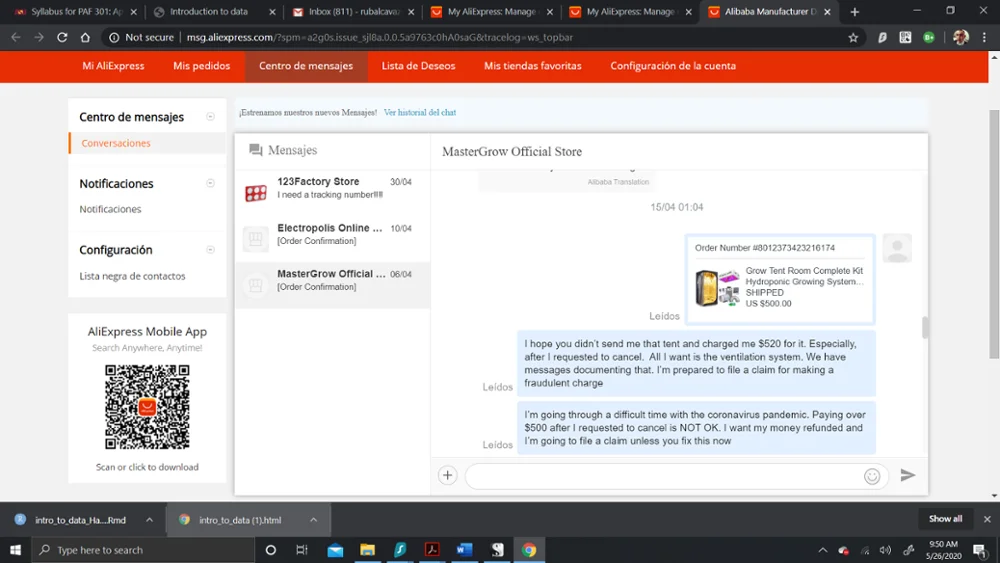This screenshot has height=563, width=1000.
Task: Show hidden system tray icons
Action: pos(823,550)
